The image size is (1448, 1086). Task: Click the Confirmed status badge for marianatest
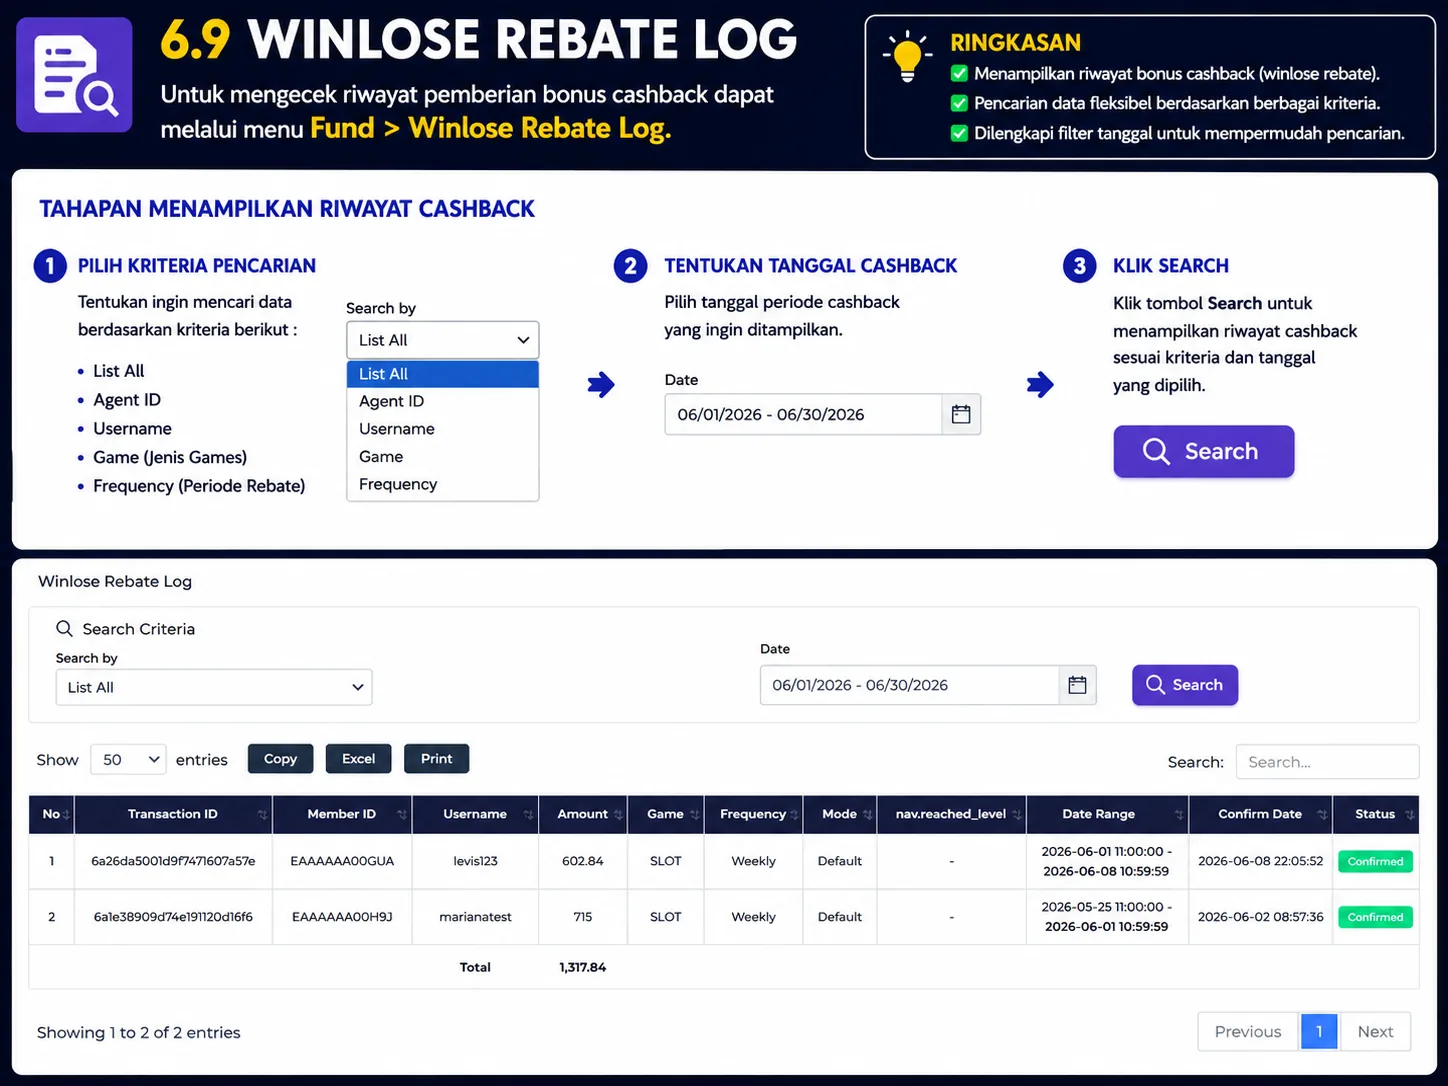(x=1375, y=917)
